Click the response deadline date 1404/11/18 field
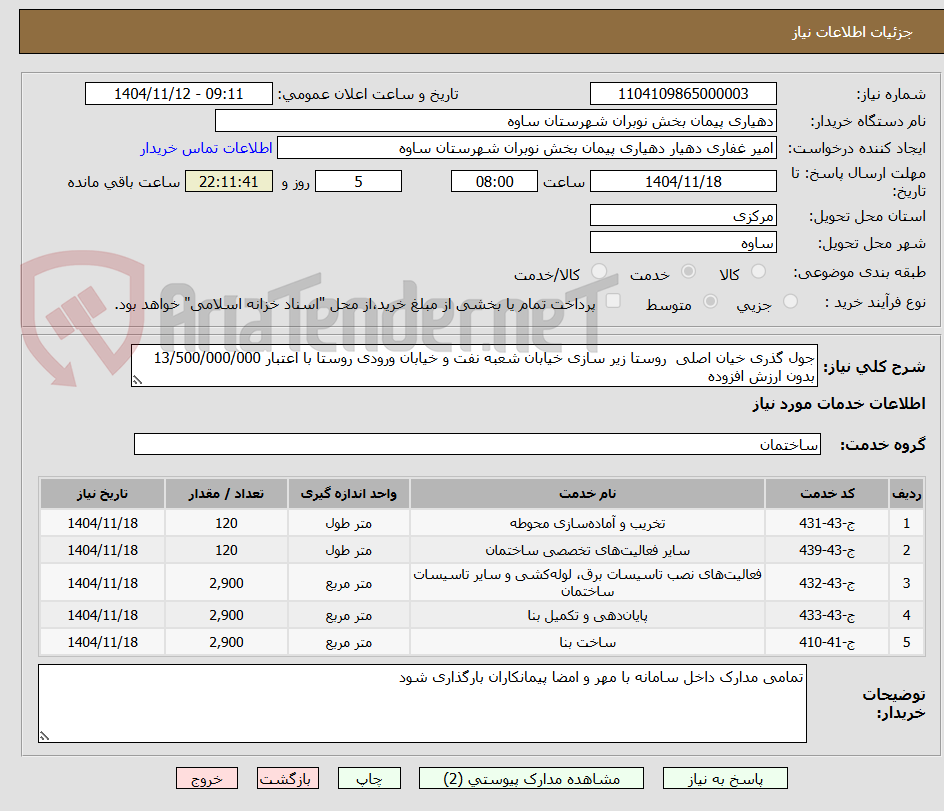Viewport: 944px width, 811px height. click(x=683, y=181)
